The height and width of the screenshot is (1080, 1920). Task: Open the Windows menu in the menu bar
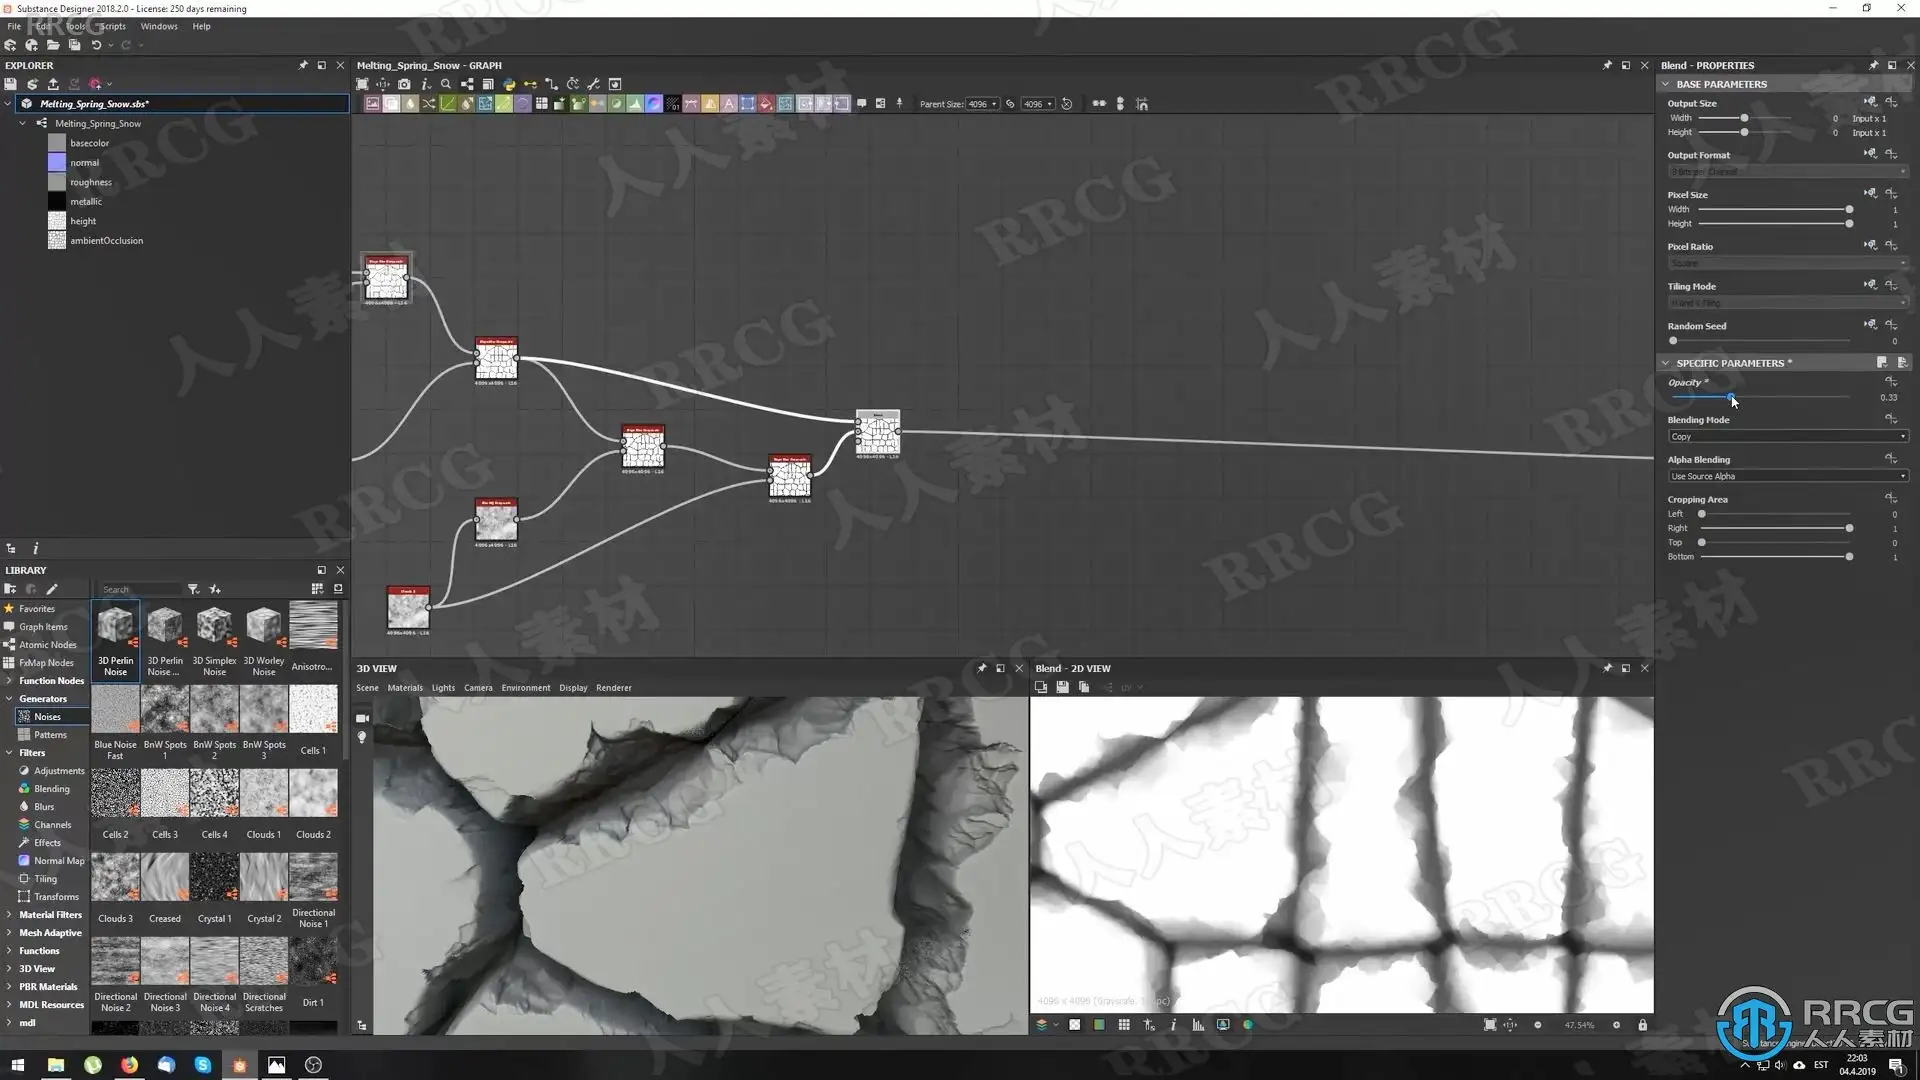[x=158, y=26]
